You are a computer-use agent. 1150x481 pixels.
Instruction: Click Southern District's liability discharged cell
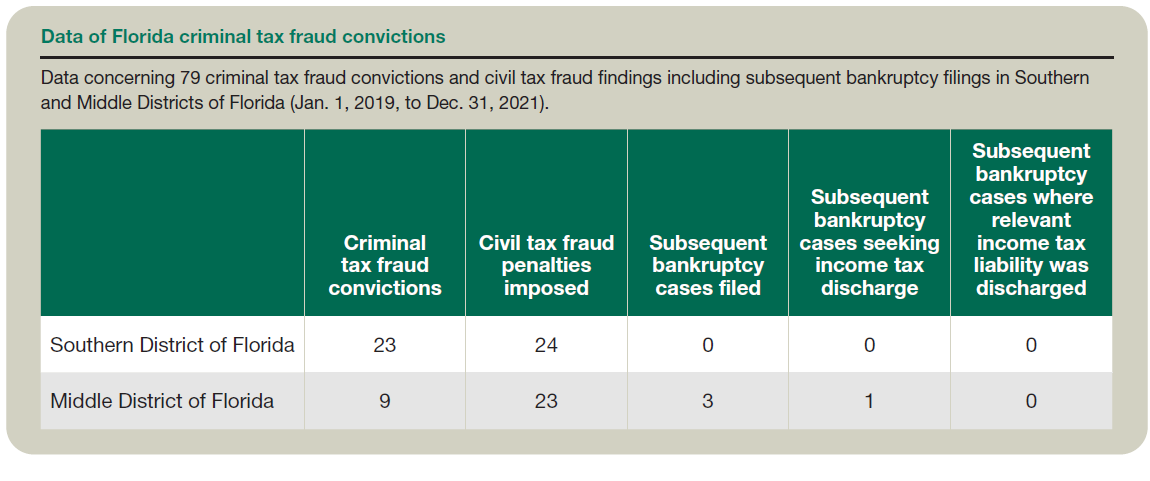click(x=1031, y=345)
